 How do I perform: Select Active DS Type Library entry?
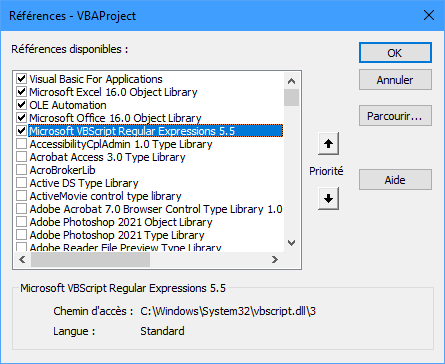pyautogui.click(x=84, y=183)
